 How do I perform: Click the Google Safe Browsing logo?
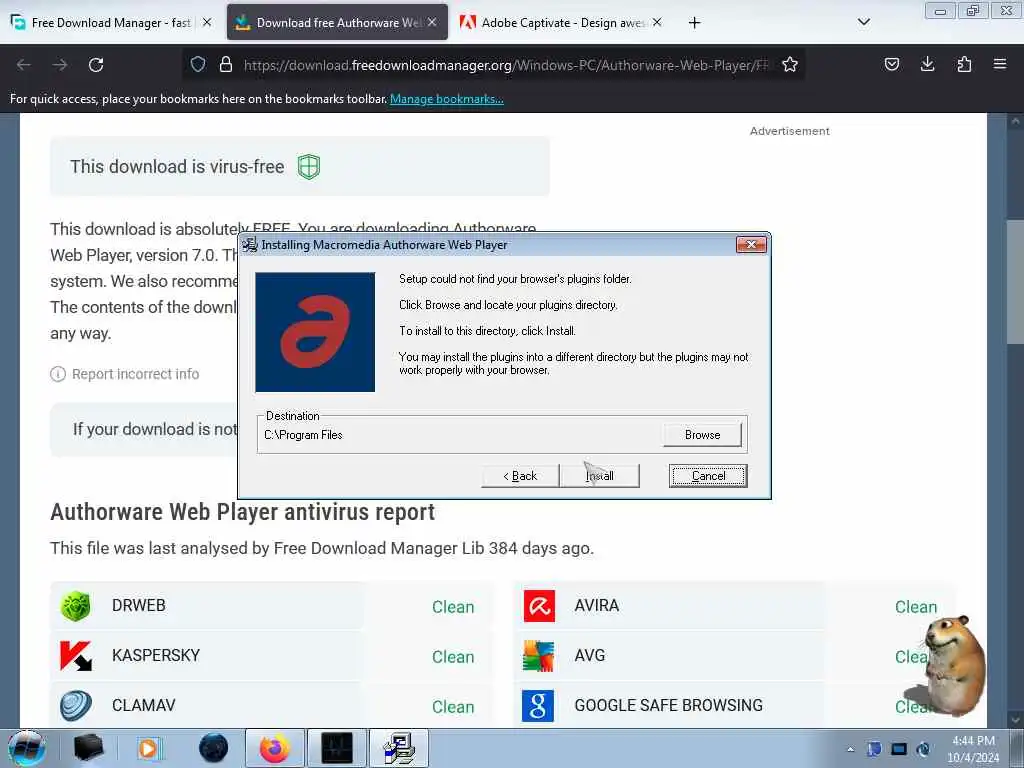[x=538, y=705]
